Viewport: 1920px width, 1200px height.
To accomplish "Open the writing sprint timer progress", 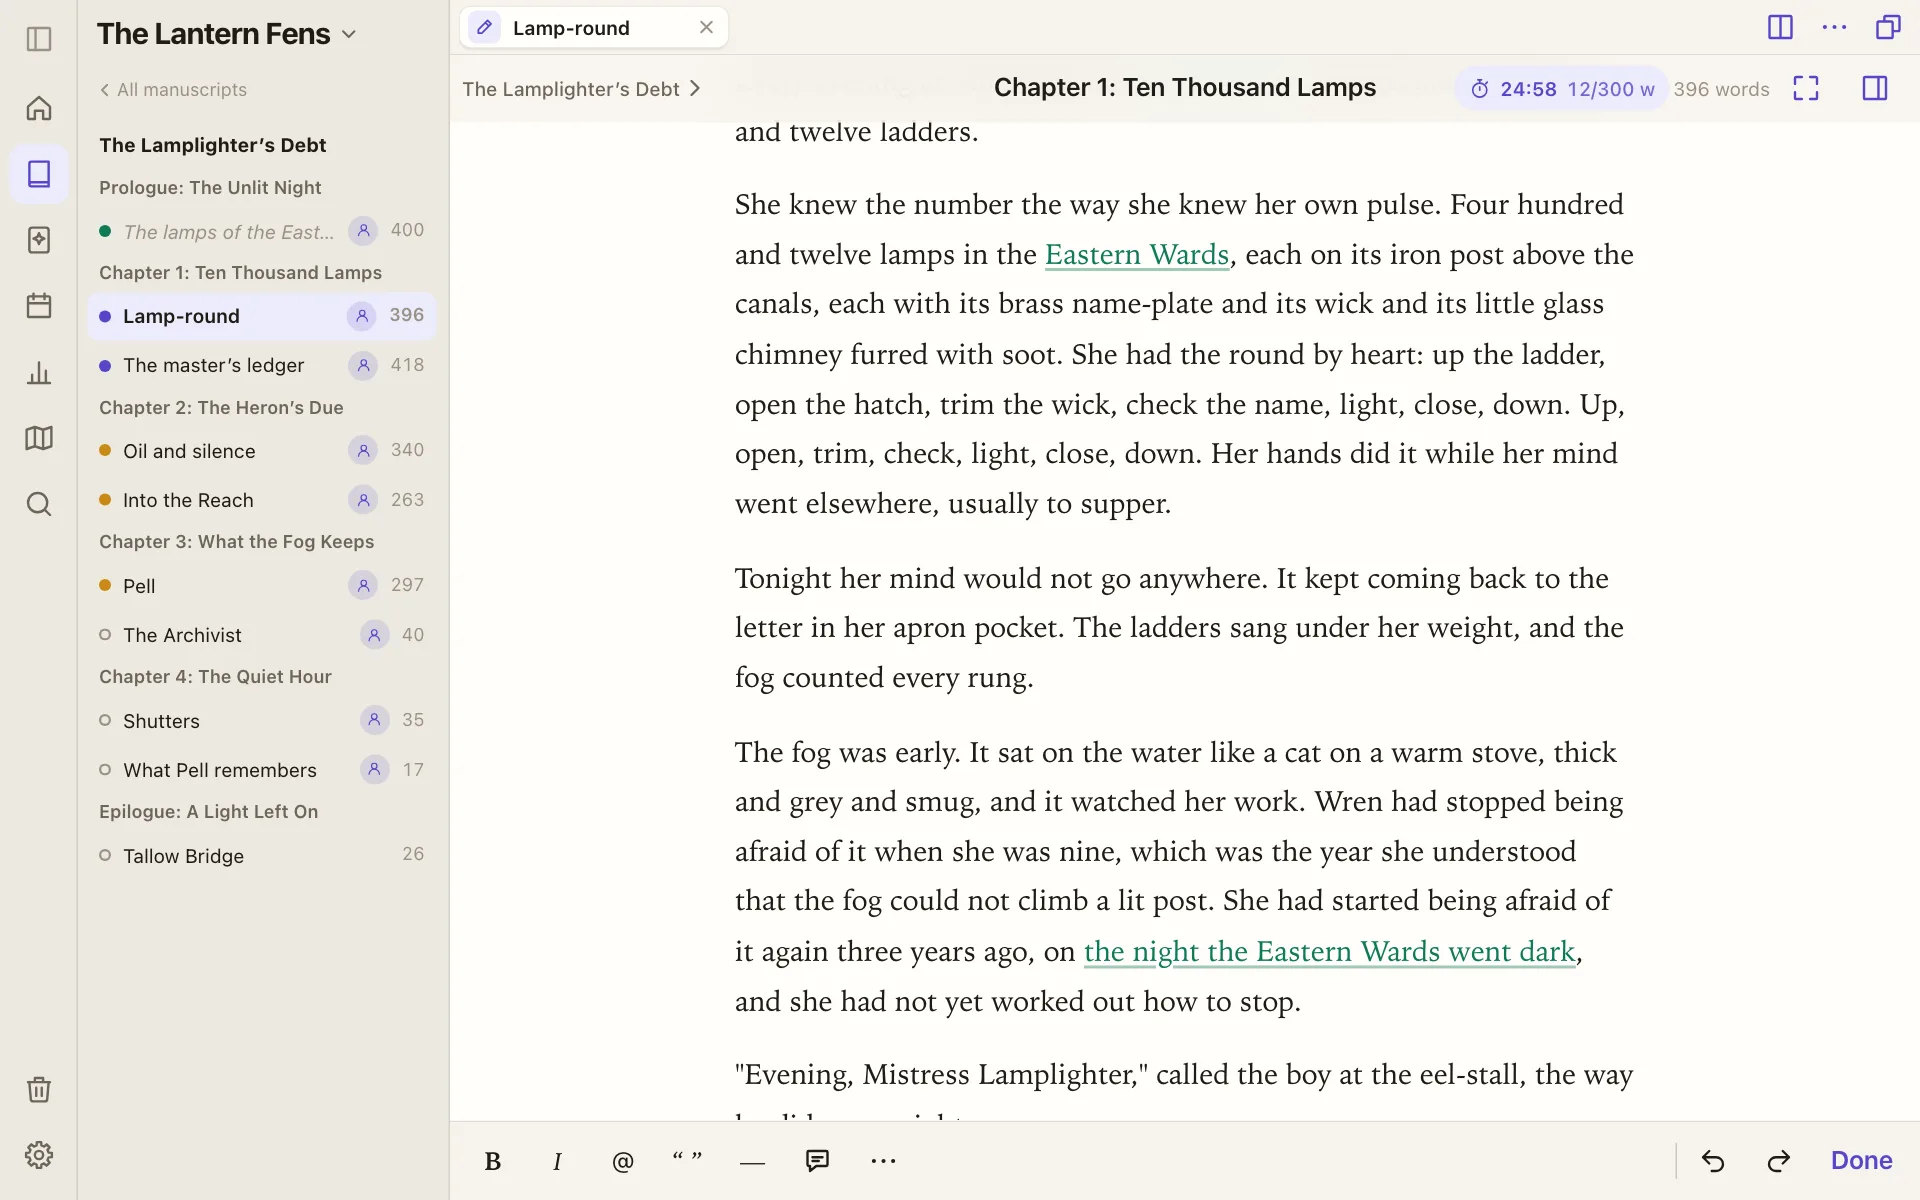I will tap(1561, 89).
